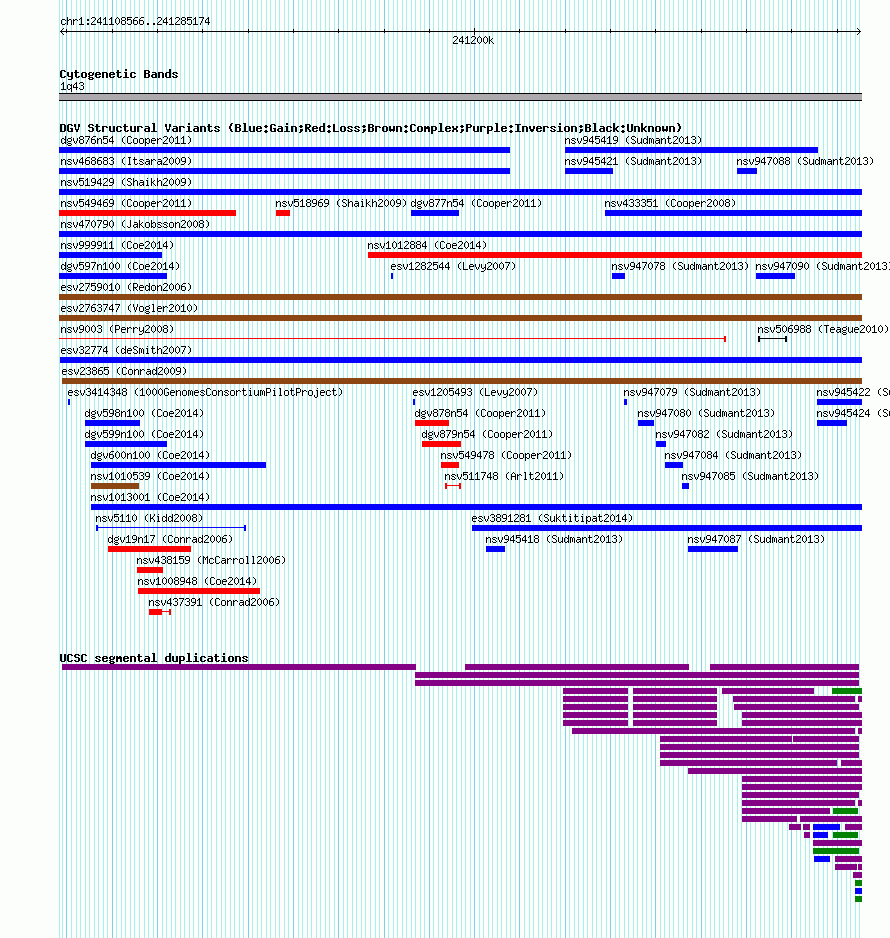The image size is (890, 938).
Task: Open nsv438159 (McCarroll2006) variant
Action: (x=211, y=560)
